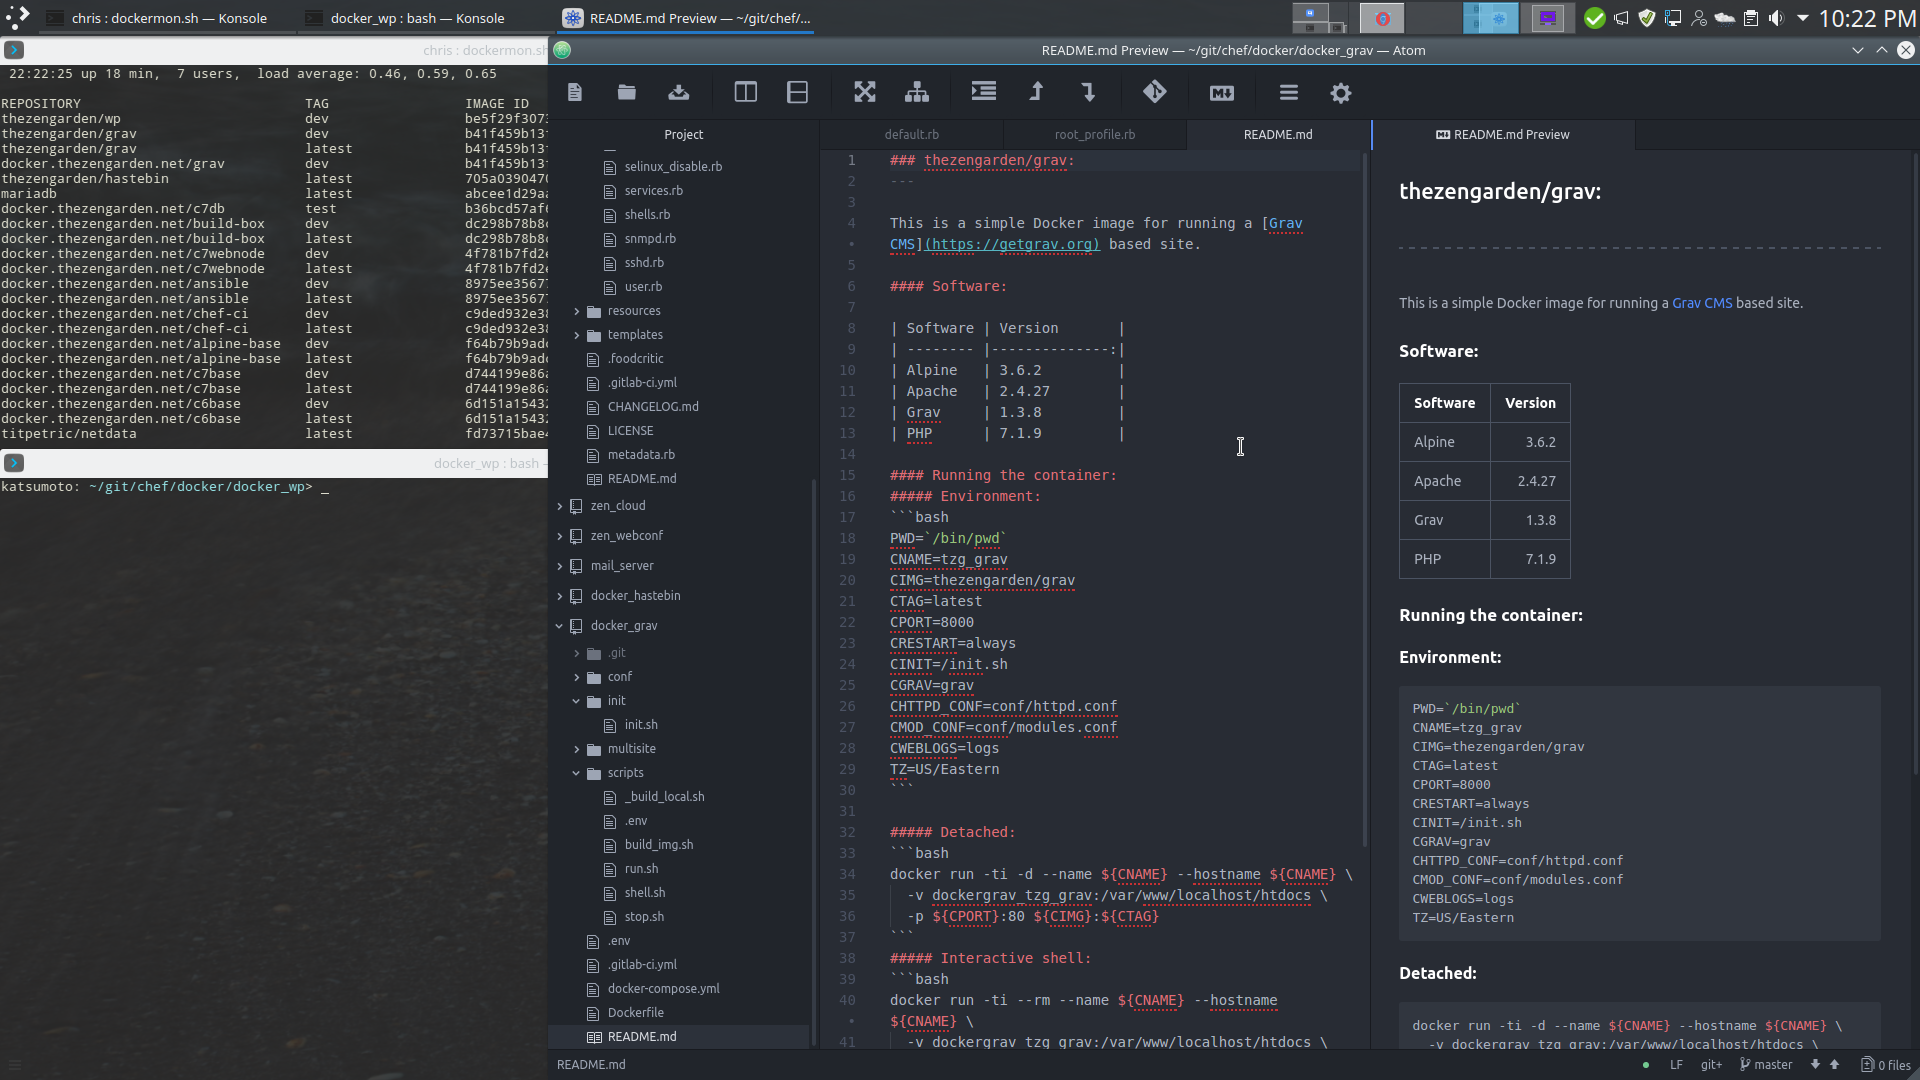Select the README.md editor tab

point(1278,134)
